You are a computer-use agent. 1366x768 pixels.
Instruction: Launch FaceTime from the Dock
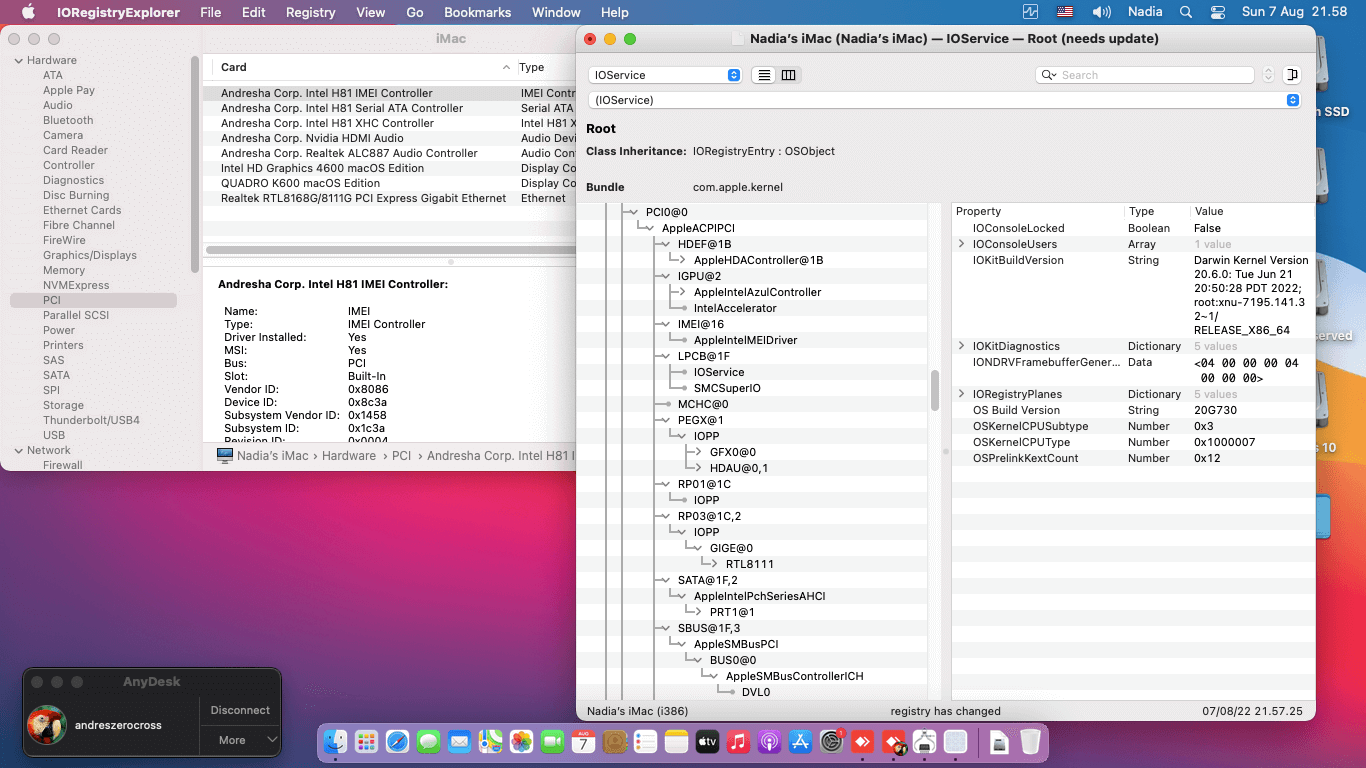click(x=552, y=742)
